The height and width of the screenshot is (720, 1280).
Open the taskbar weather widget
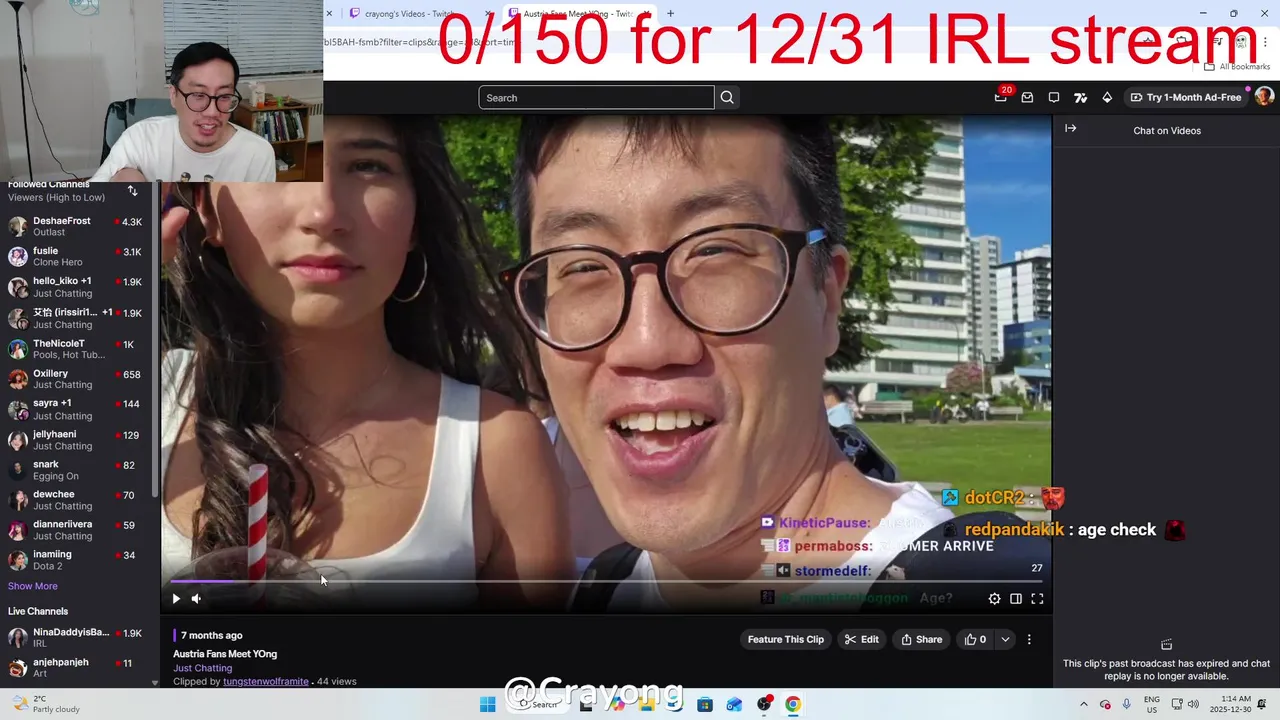point(46,704)
